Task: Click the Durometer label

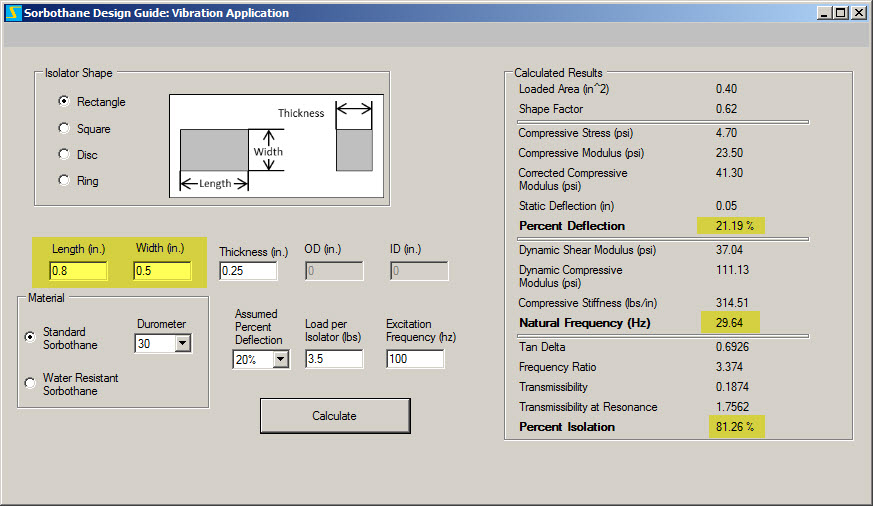Action: [161, 324]
